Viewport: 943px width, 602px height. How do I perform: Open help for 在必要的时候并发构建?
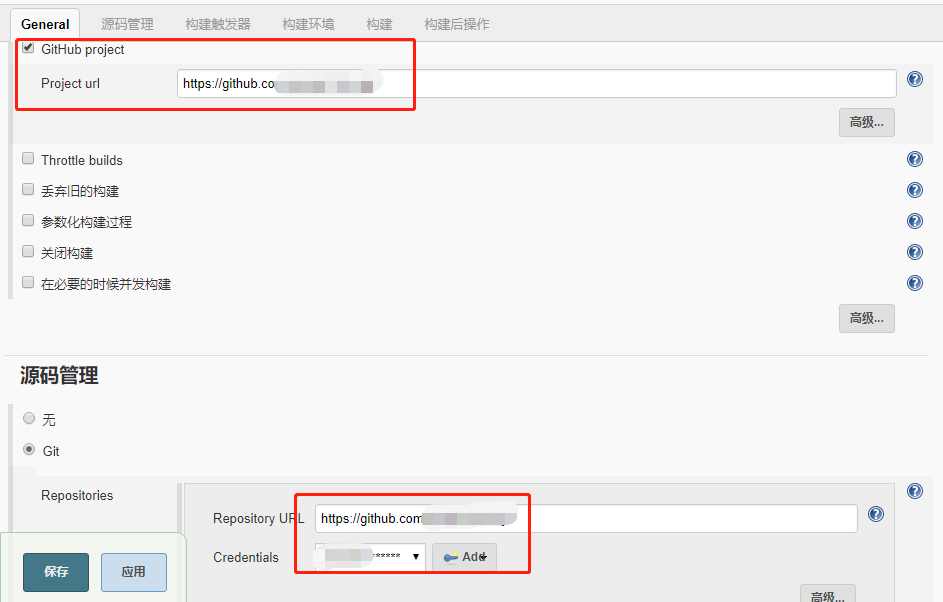[x=915, y=283]
